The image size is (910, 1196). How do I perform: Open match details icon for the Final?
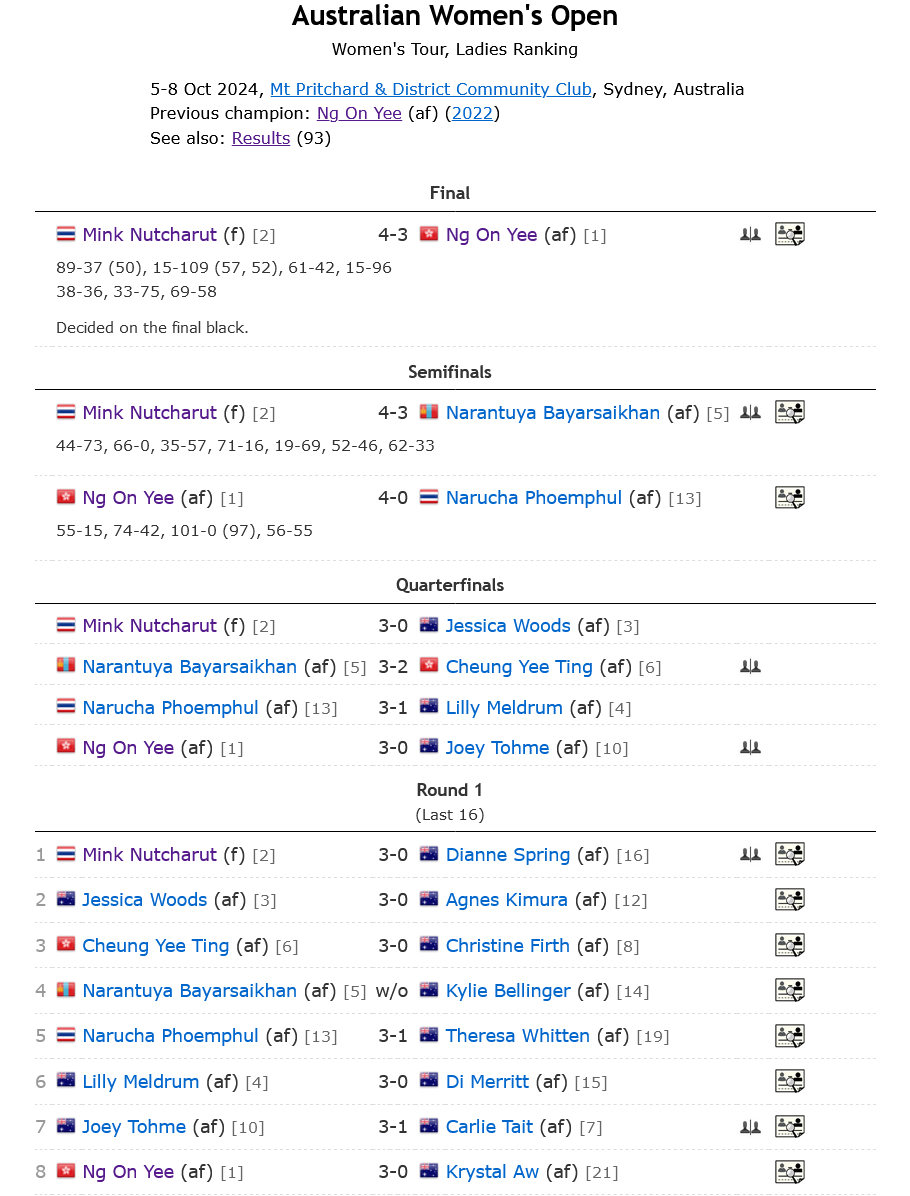[789, 234]
